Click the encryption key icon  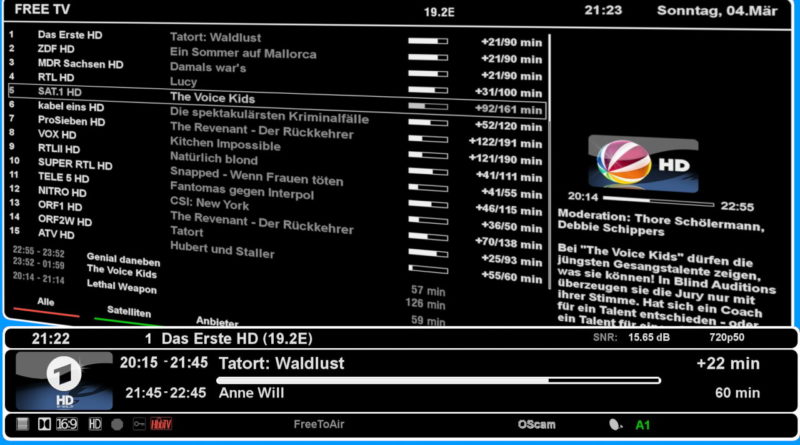coord(139,424)
